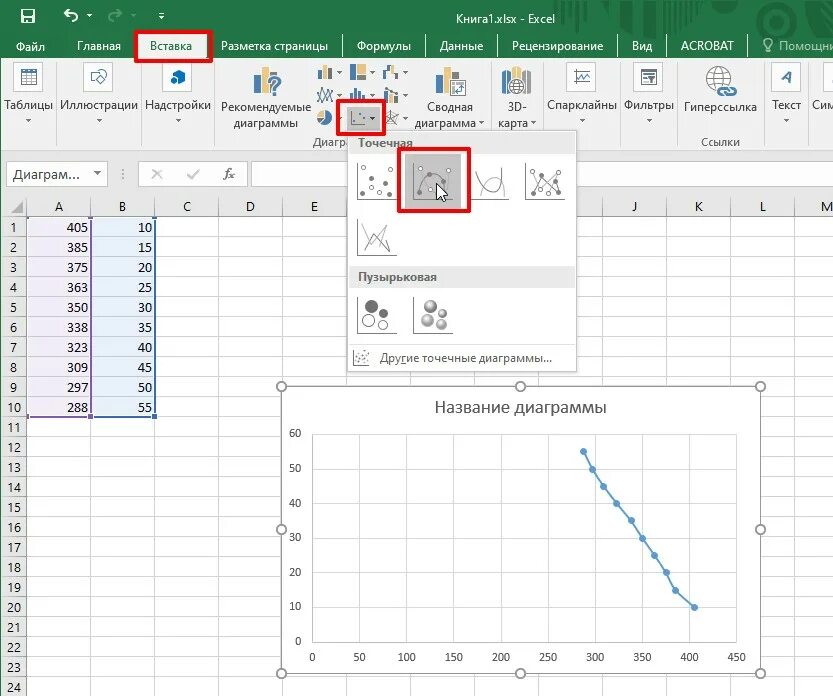The width and height of the screenshot is (833, 696).
Task: Select column C header
Action: (186, 207)
